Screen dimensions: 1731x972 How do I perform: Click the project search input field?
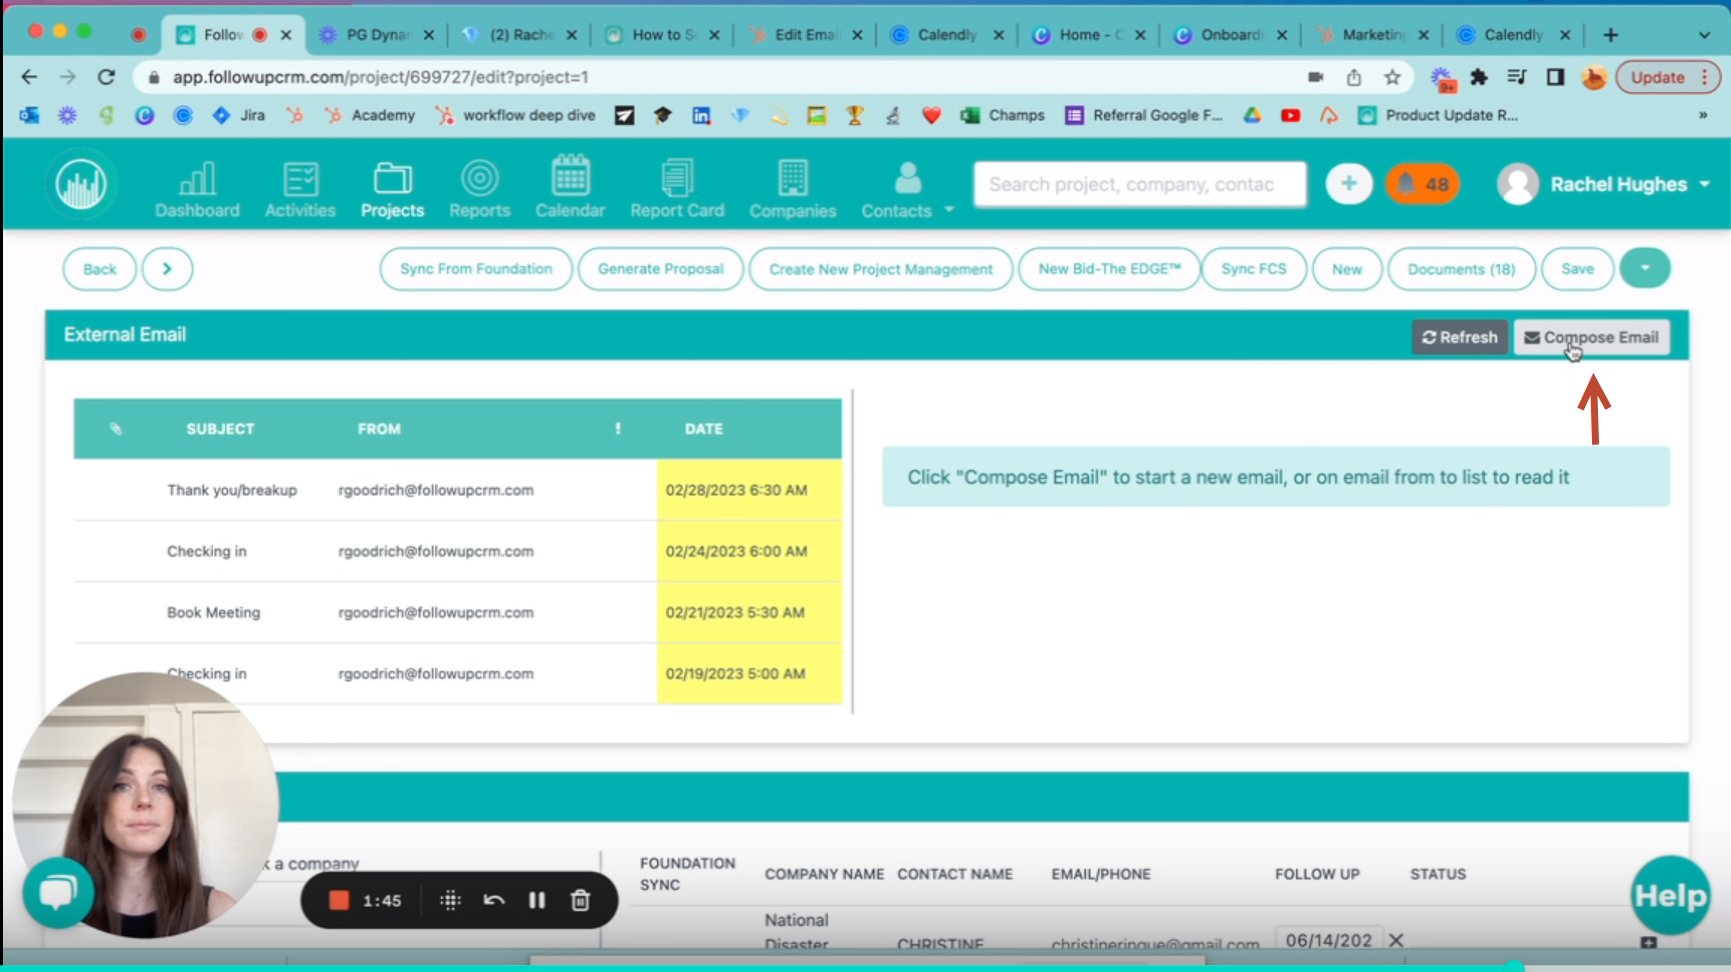[1138, 184]
